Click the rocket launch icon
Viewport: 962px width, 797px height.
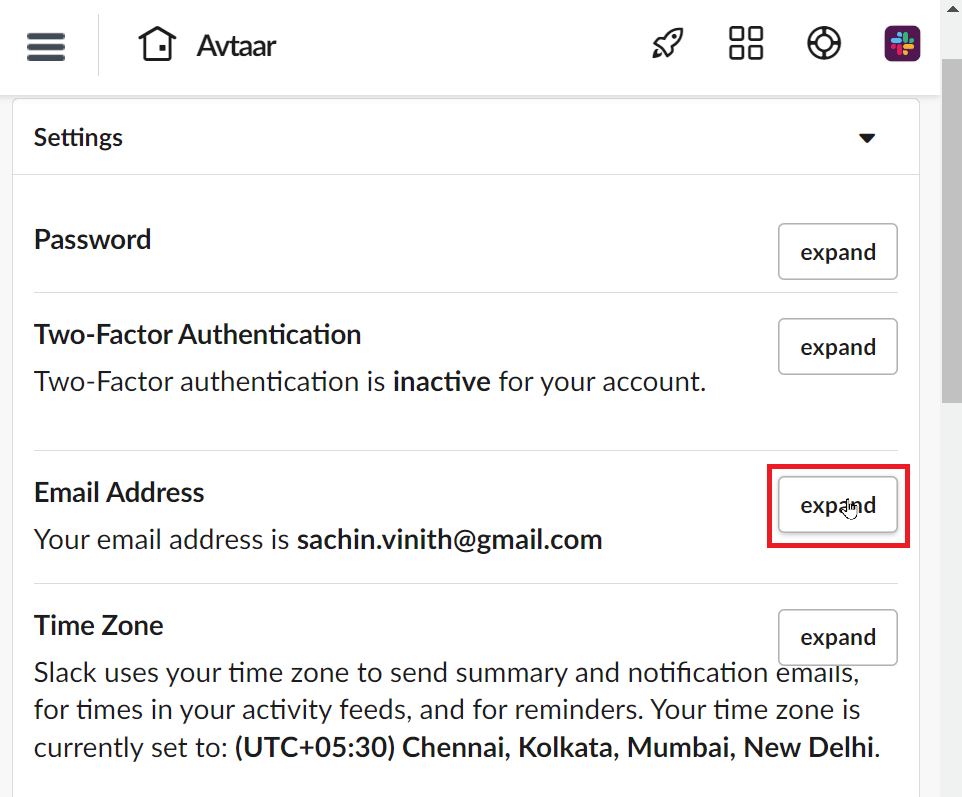(667, 44)
